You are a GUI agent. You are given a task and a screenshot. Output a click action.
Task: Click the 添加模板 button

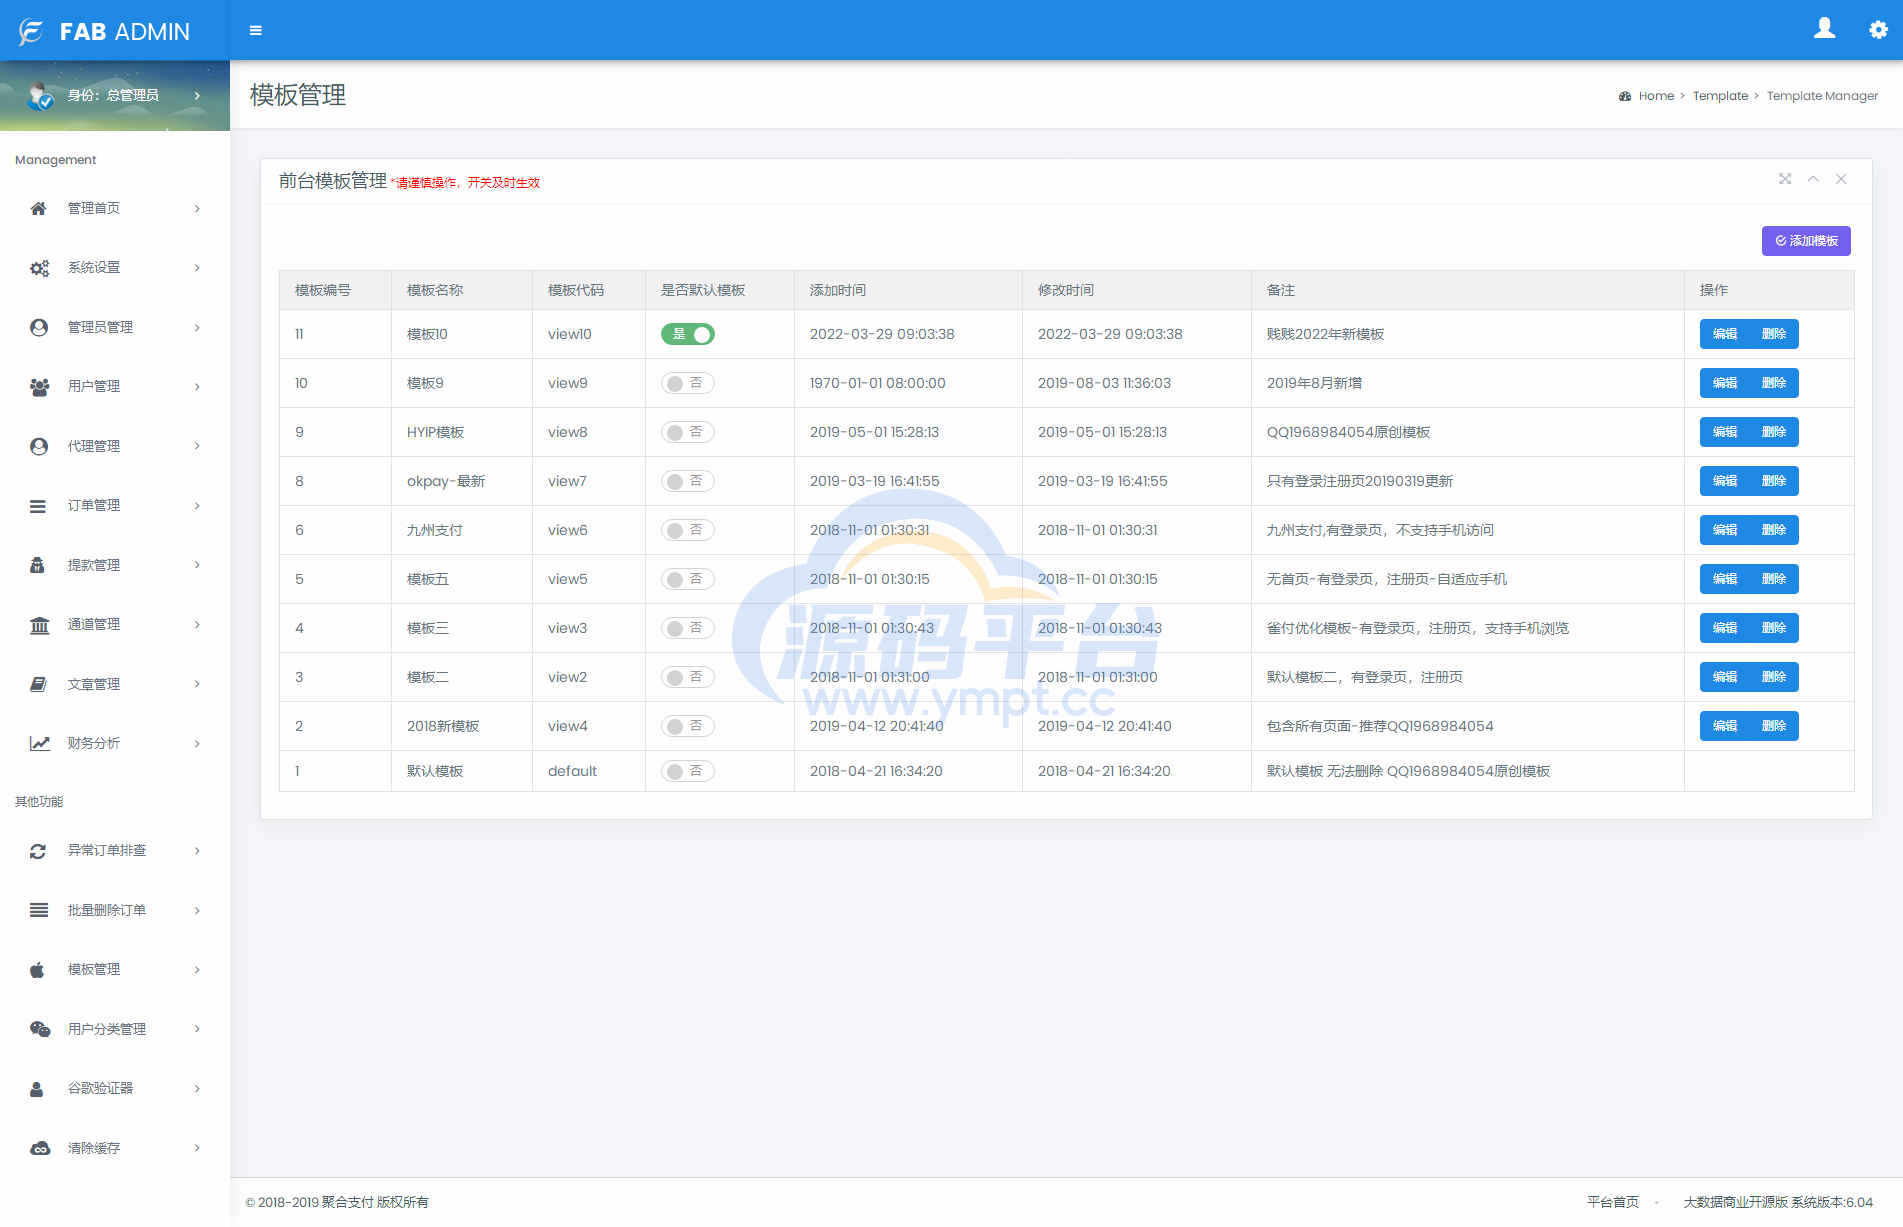1806,241
